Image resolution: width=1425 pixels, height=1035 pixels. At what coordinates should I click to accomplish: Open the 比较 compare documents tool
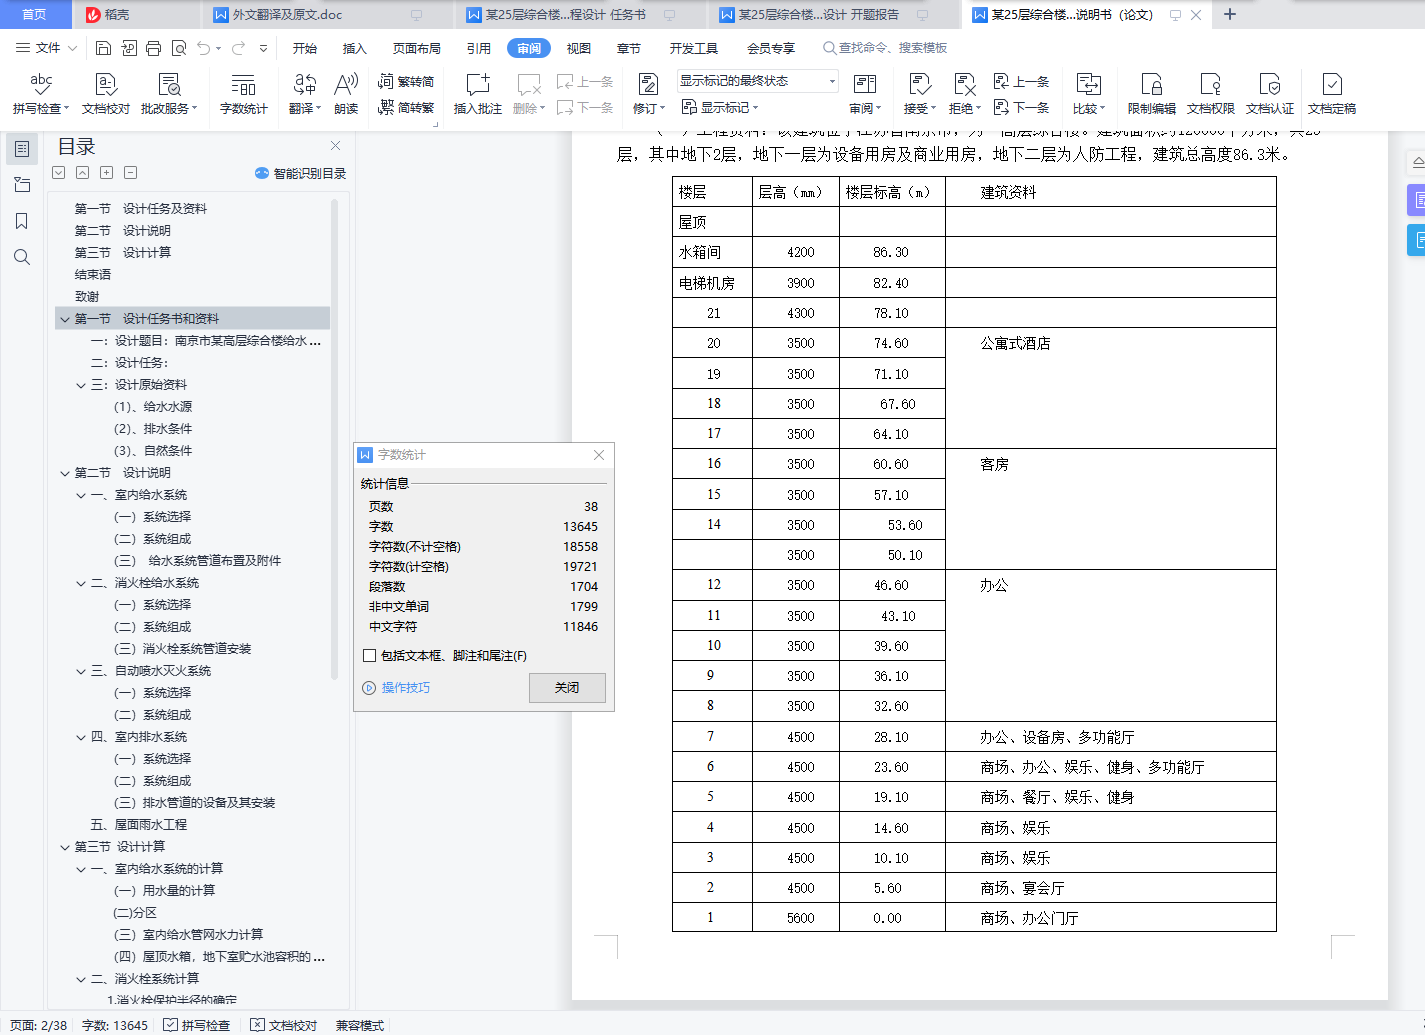(1088, 94)
